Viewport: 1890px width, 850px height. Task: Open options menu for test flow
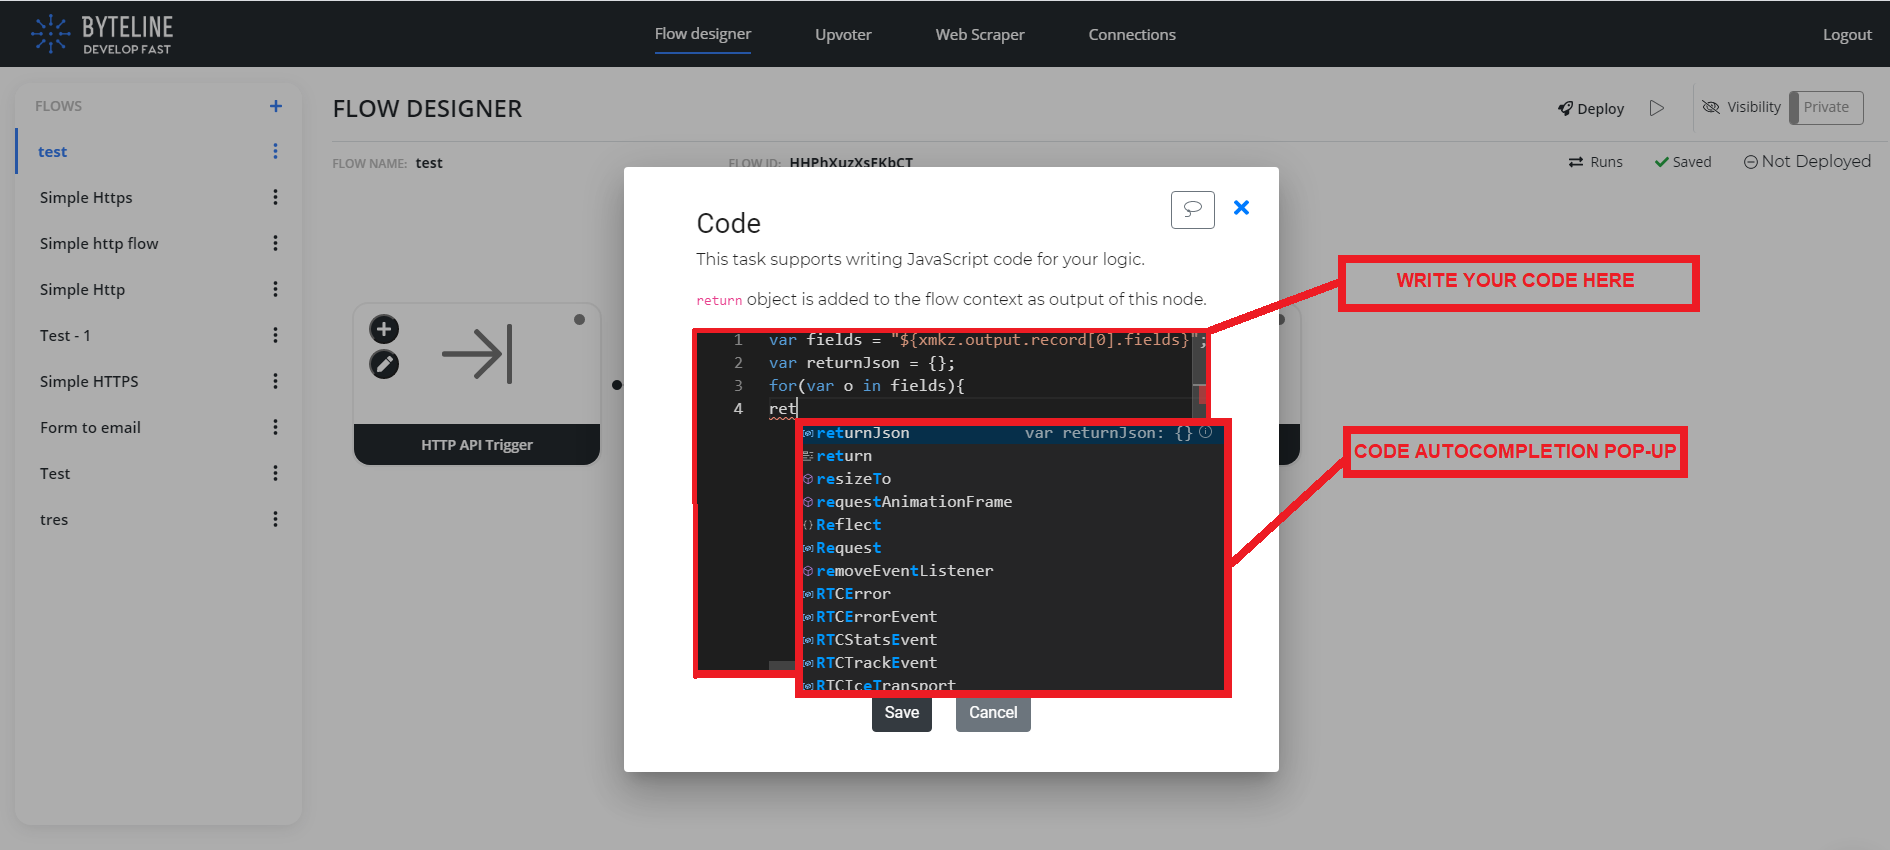tap(275, 151)
